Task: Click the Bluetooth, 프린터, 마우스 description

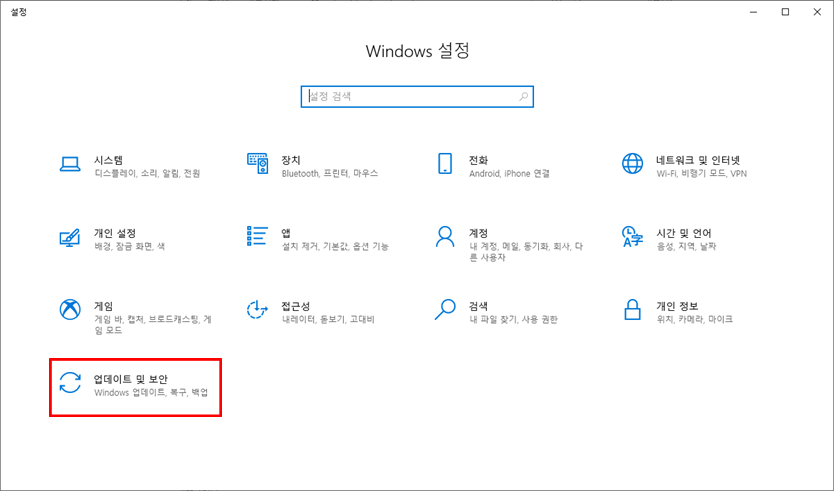Action: click(x=330, y=173)
